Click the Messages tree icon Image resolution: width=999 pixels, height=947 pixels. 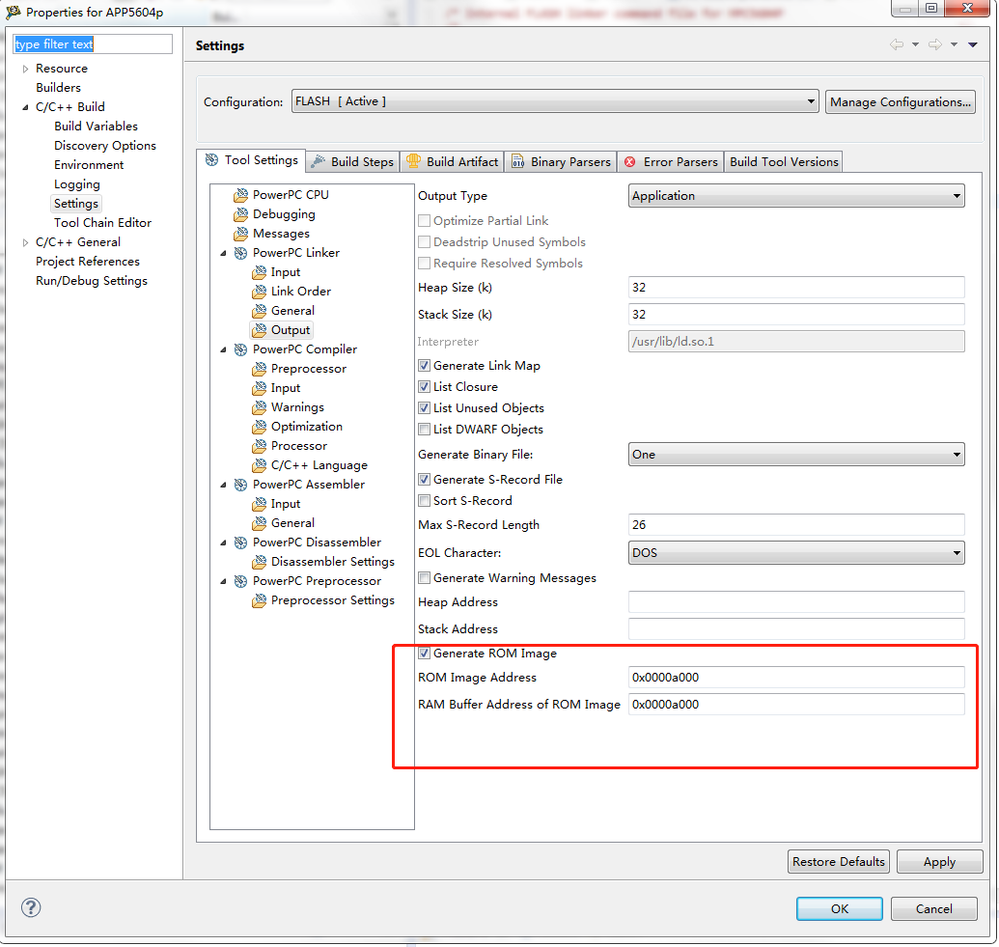pyautogui.click(x=240, y=234)
